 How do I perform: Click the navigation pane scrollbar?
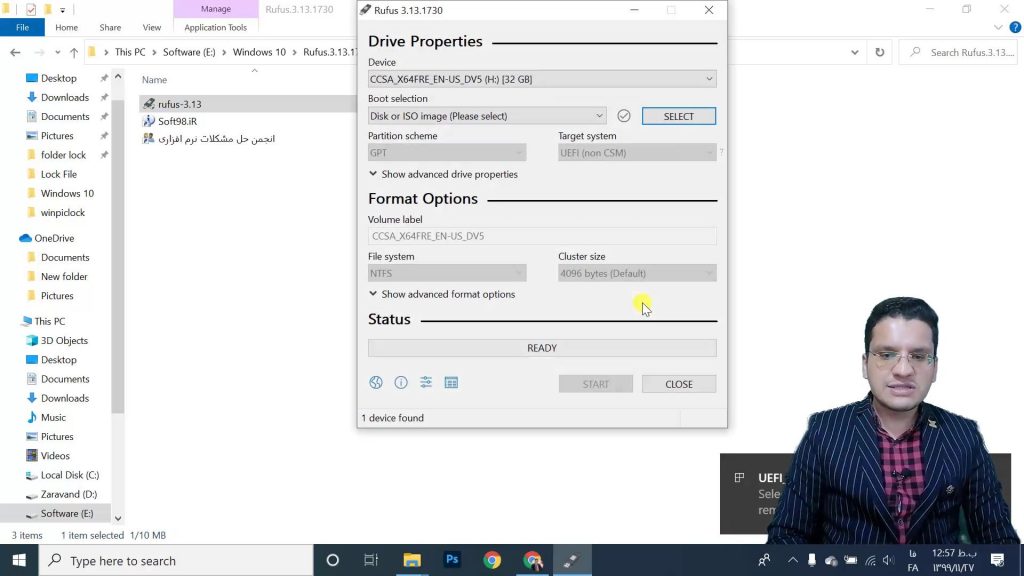click(118, 255)
